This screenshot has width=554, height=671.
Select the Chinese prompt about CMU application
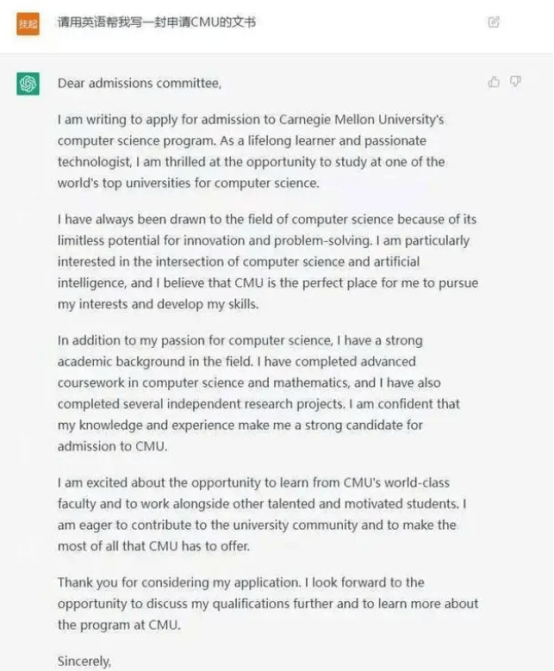pos(157,22)
